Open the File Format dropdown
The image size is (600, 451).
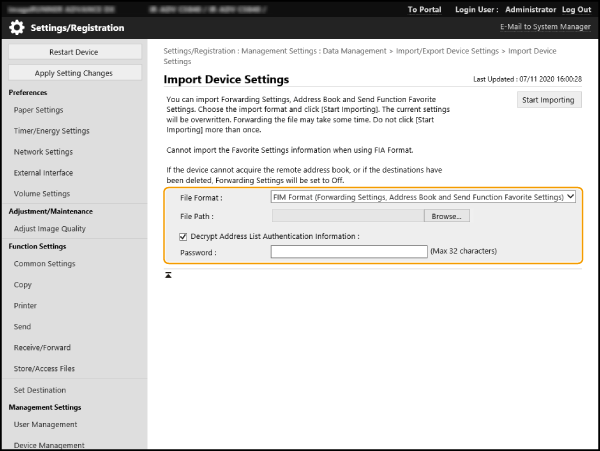point(423,198)
